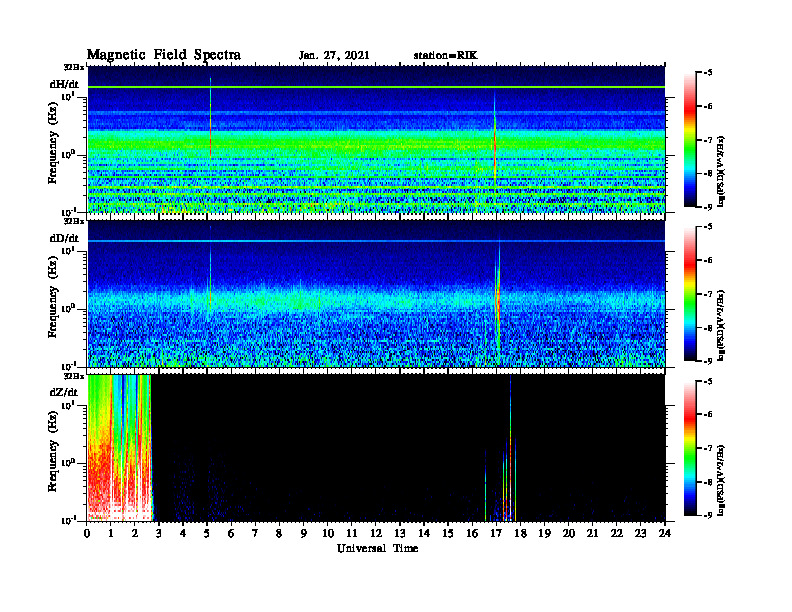
Task: Click hour 17 on the time axis
Action: point(496,534)
